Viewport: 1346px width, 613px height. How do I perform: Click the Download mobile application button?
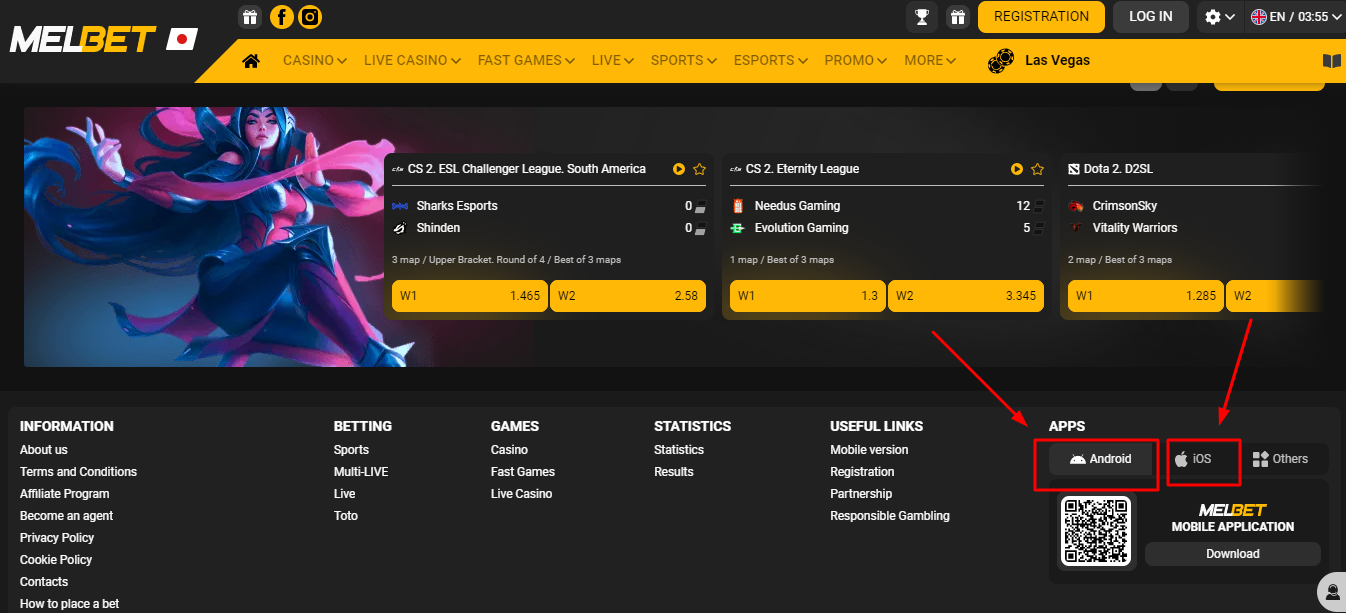[x=1232, y=554]
